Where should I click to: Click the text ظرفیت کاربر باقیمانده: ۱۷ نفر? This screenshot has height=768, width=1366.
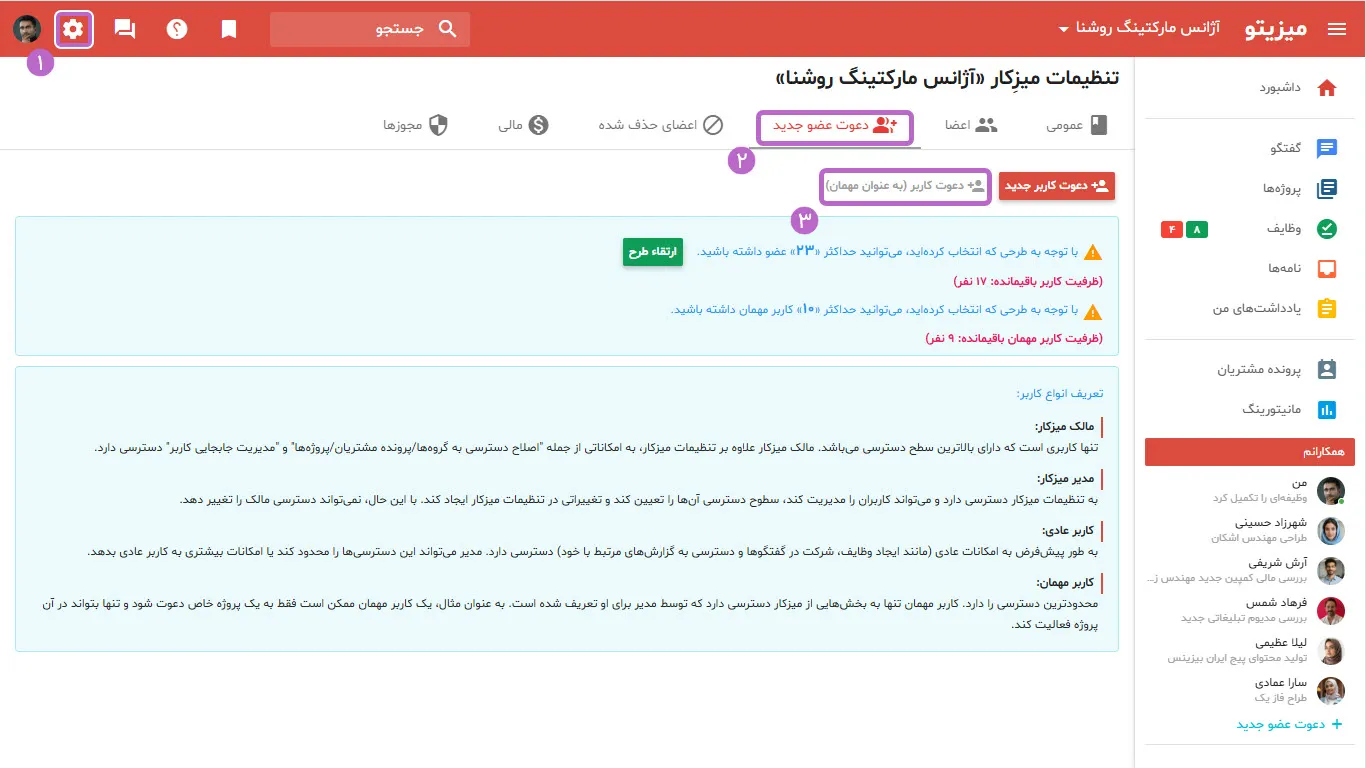click(1028, 281)
